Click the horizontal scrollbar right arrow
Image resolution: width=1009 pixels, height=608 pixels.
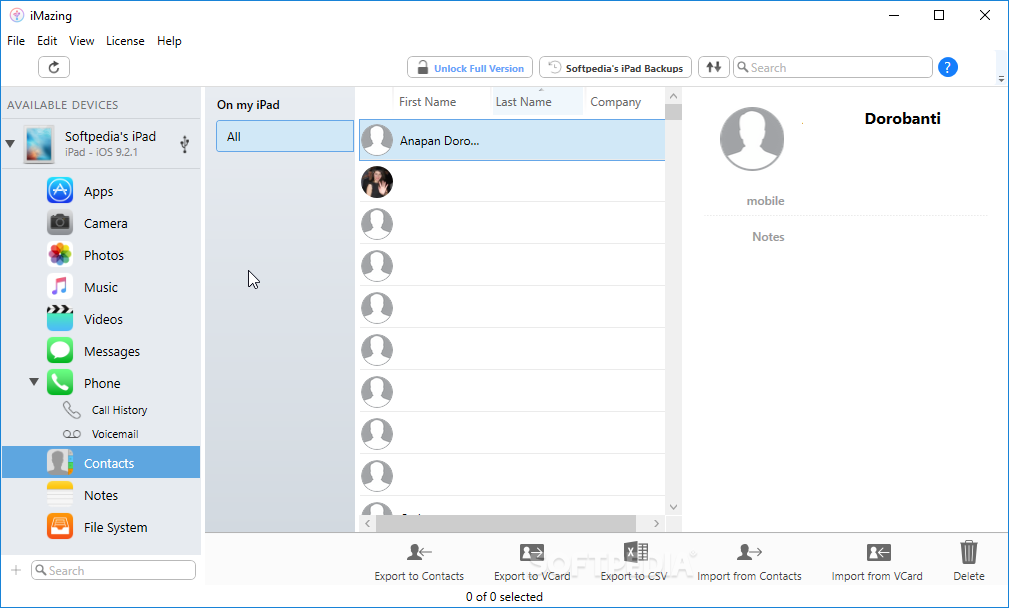656,524
